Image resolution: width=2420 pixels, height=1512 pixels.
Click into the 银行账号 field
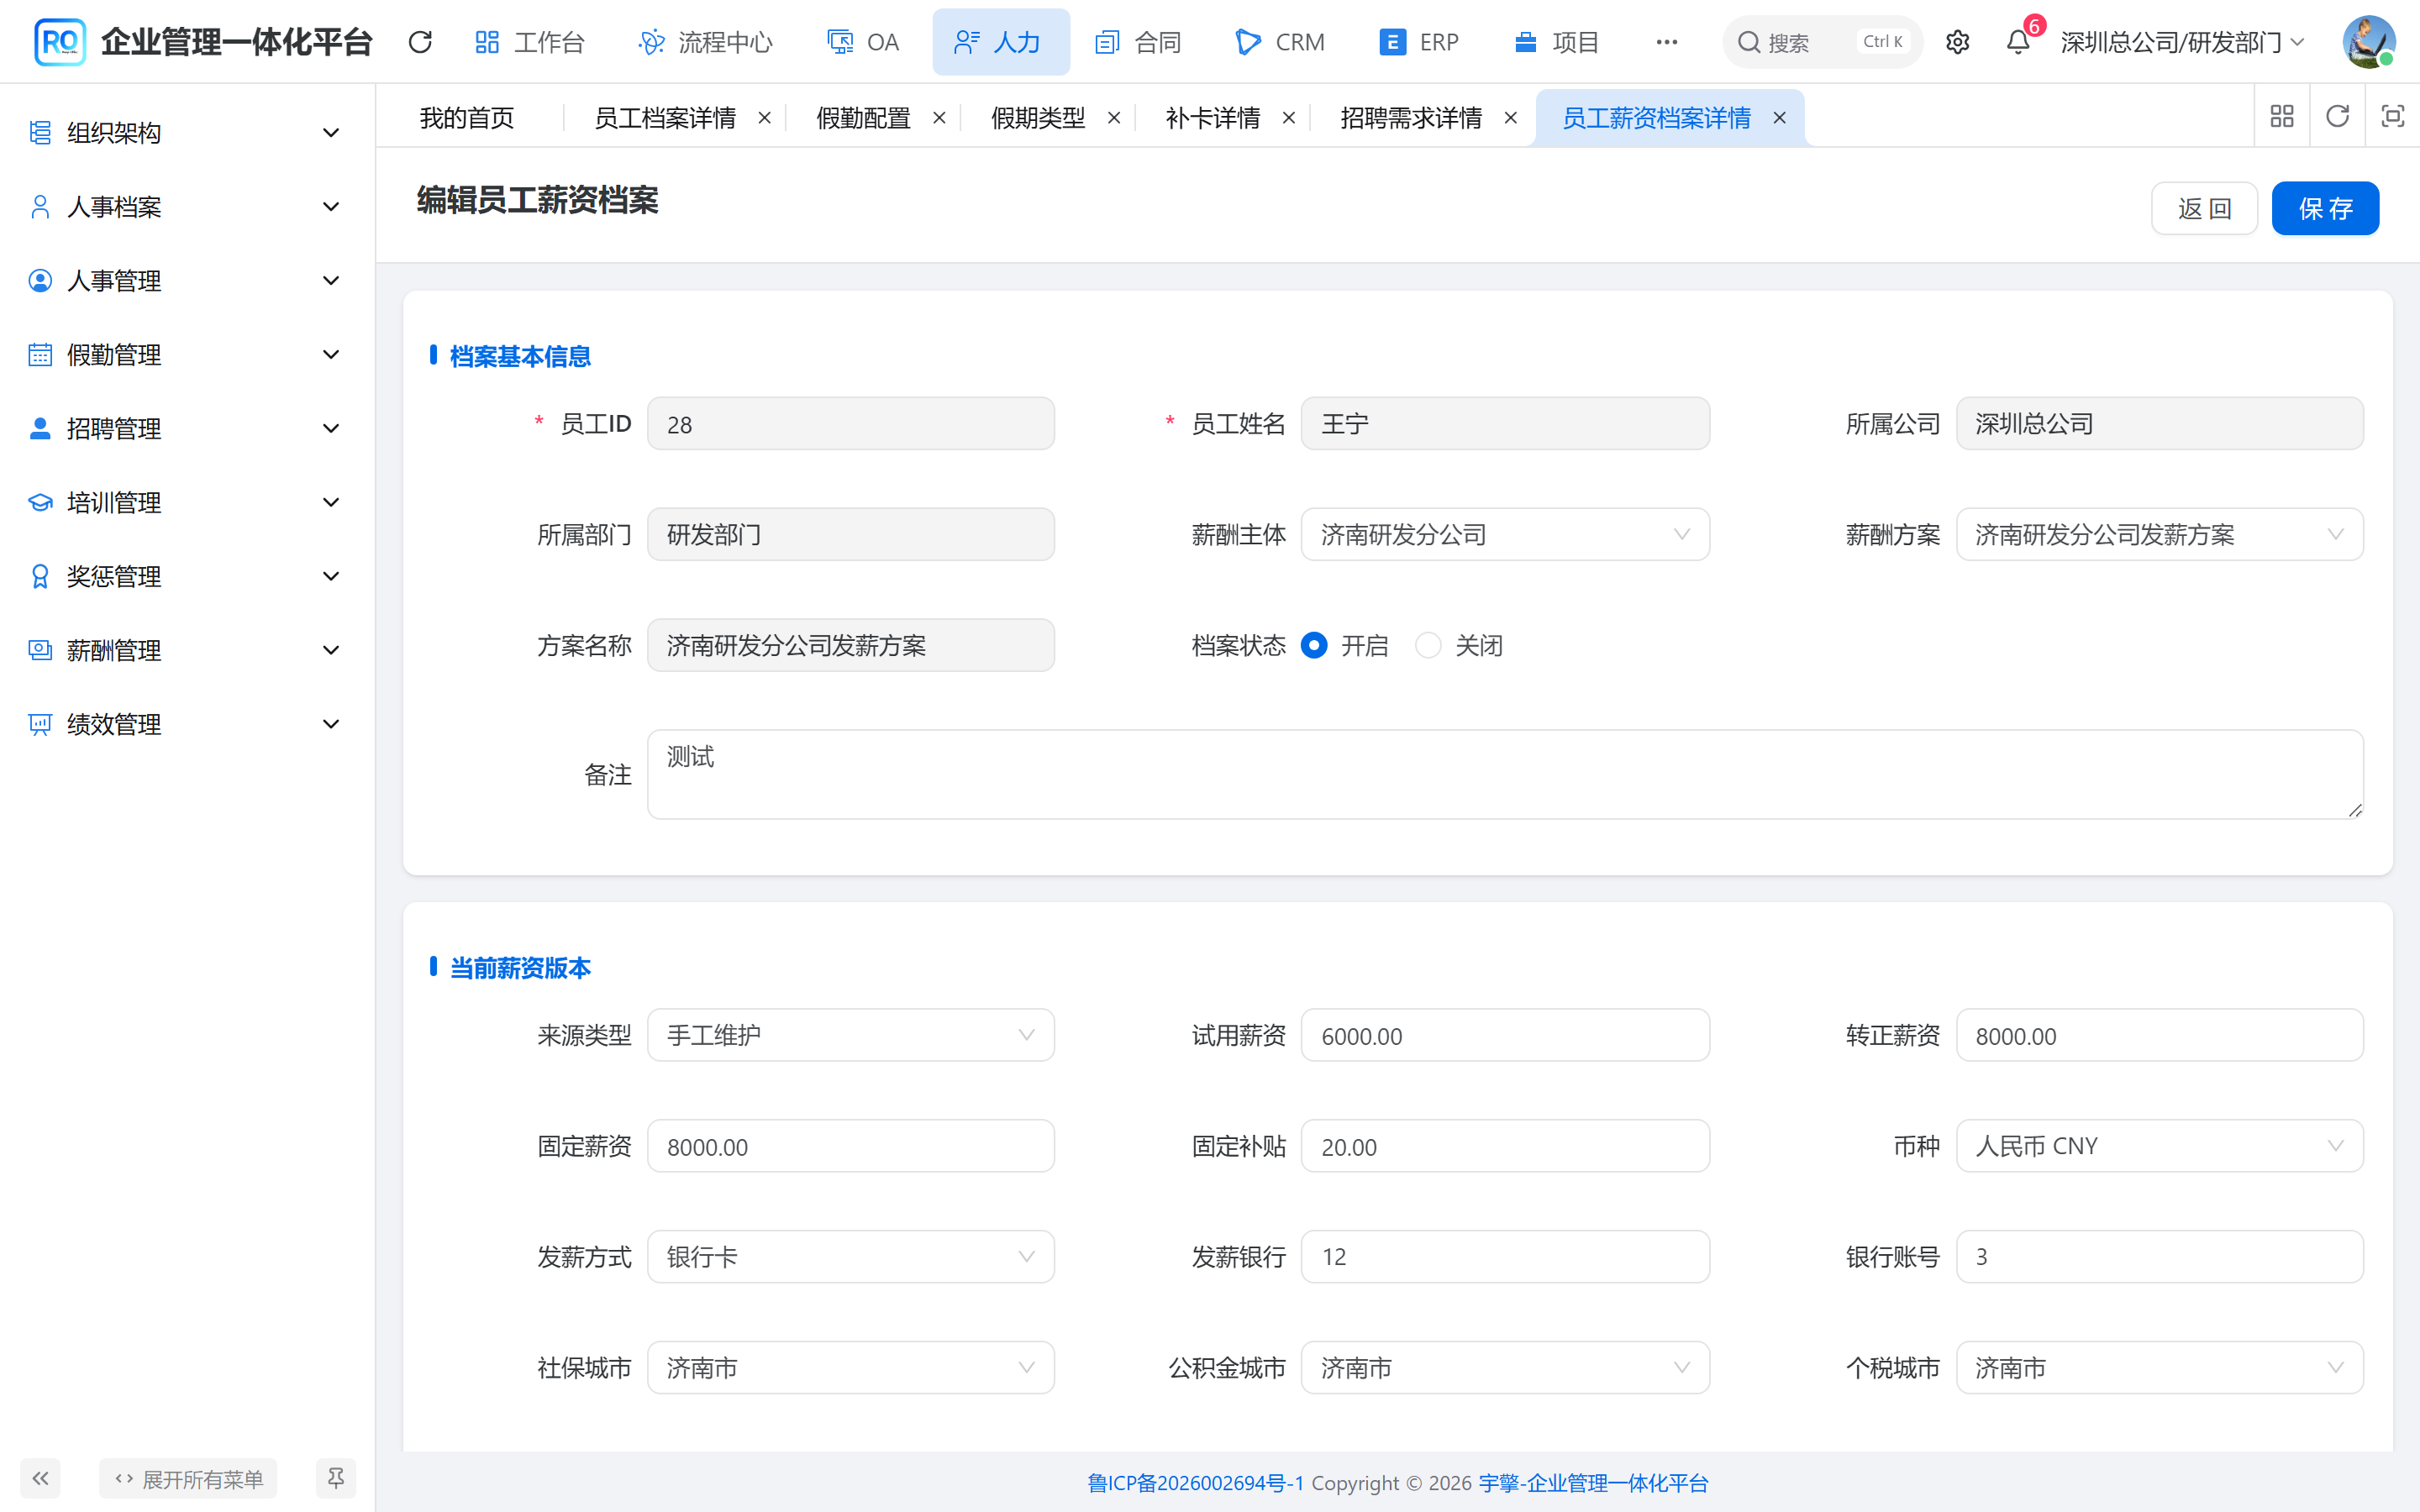(x=2159, y=1257)
